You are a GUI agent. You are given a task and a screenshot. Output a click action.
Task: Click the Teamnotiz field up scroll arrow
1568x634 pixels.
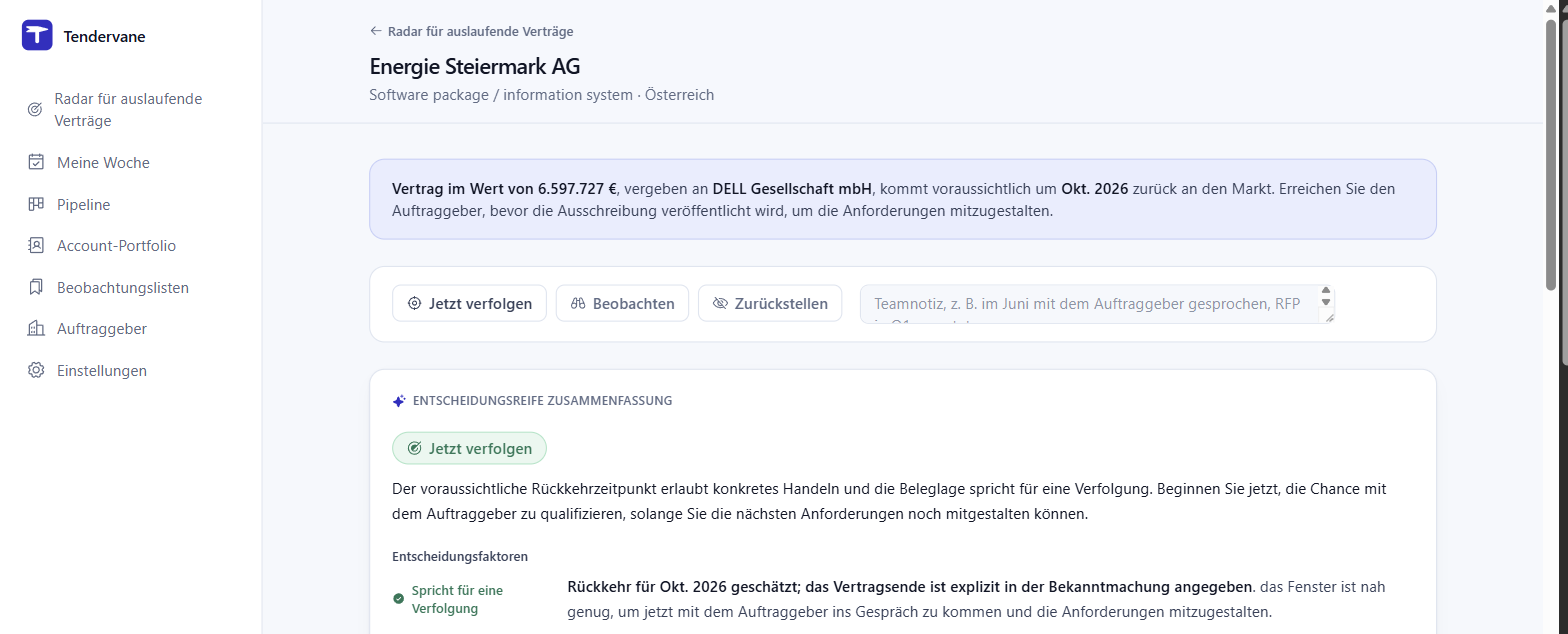[x=1326, y=291]
